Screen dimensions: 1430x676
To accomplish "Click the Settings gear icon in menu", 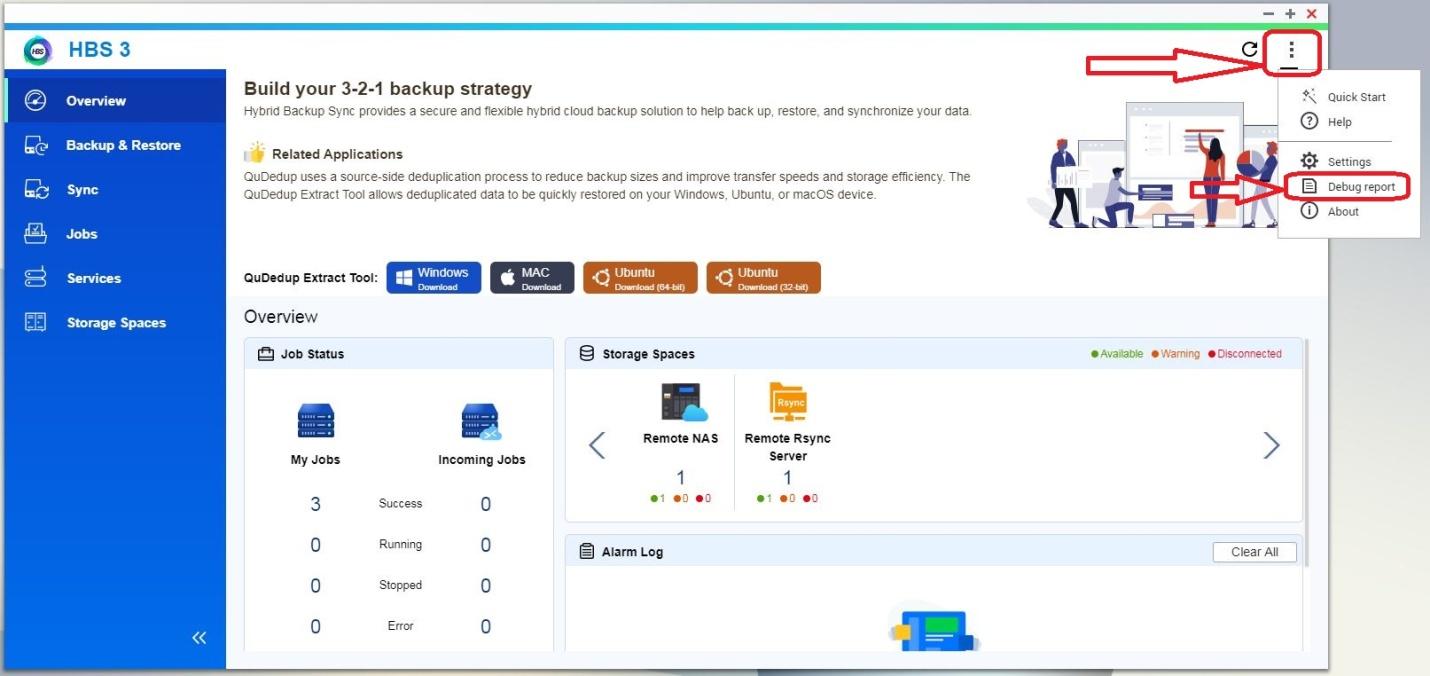I will click(1308, 161).
